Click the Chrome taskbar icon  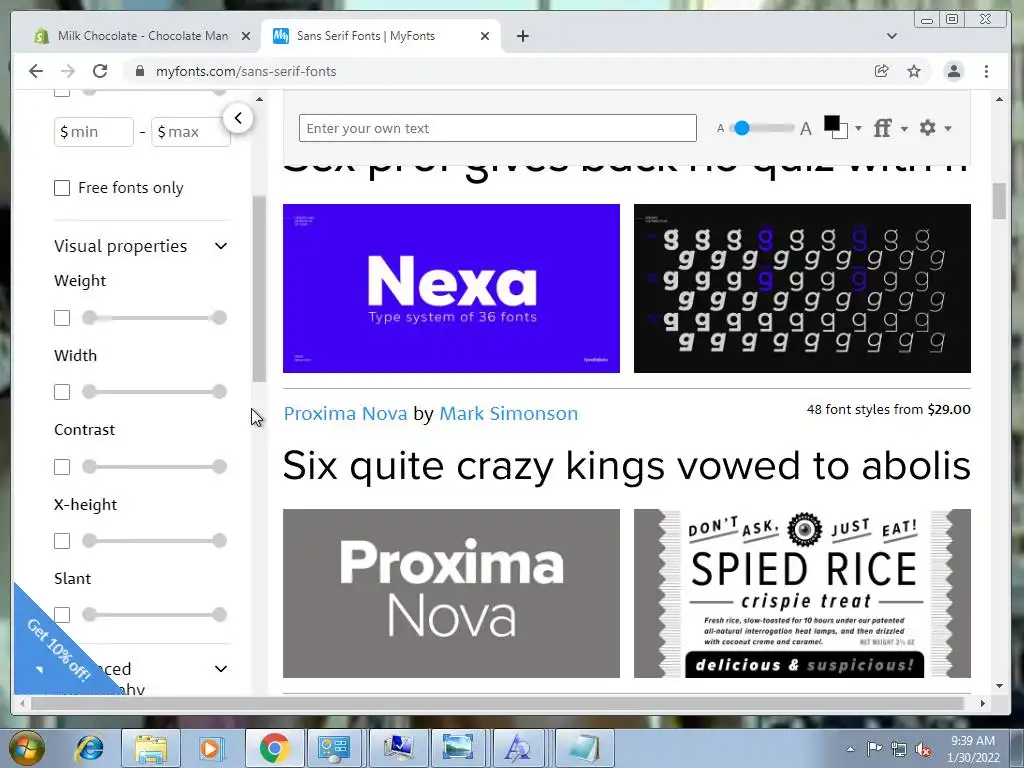(274, 749)
